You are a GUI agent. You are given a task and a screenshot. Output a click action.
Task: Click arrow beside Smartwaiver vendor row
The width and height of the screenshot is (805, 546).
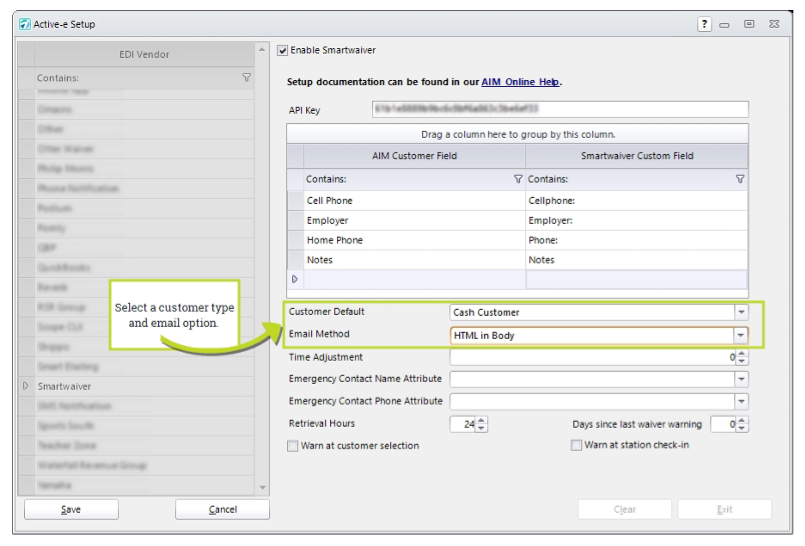pyautogui.click(x=26, y=386)
